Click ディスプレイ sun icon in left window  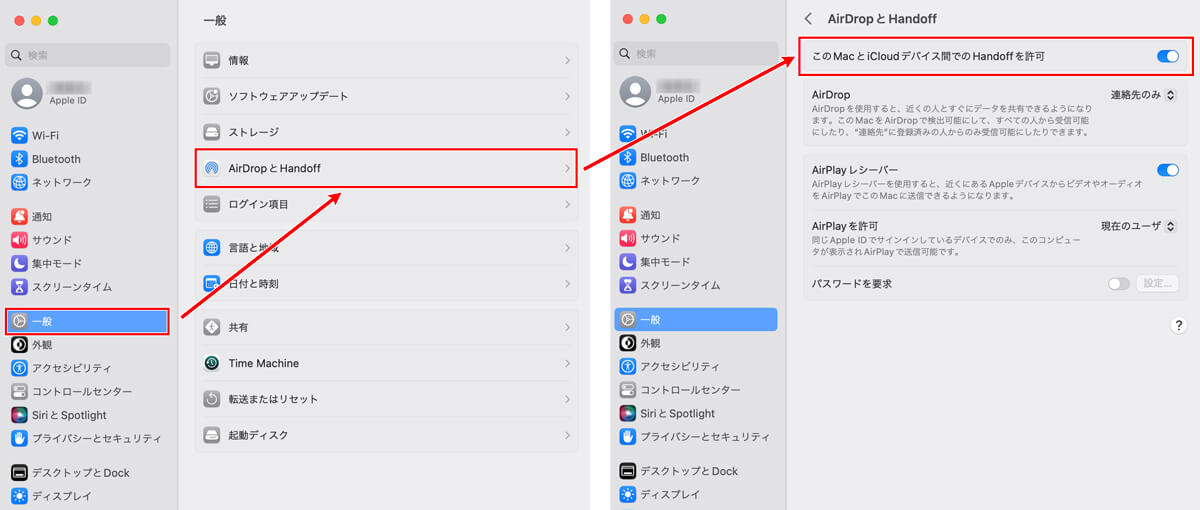[x=19, y=496]
